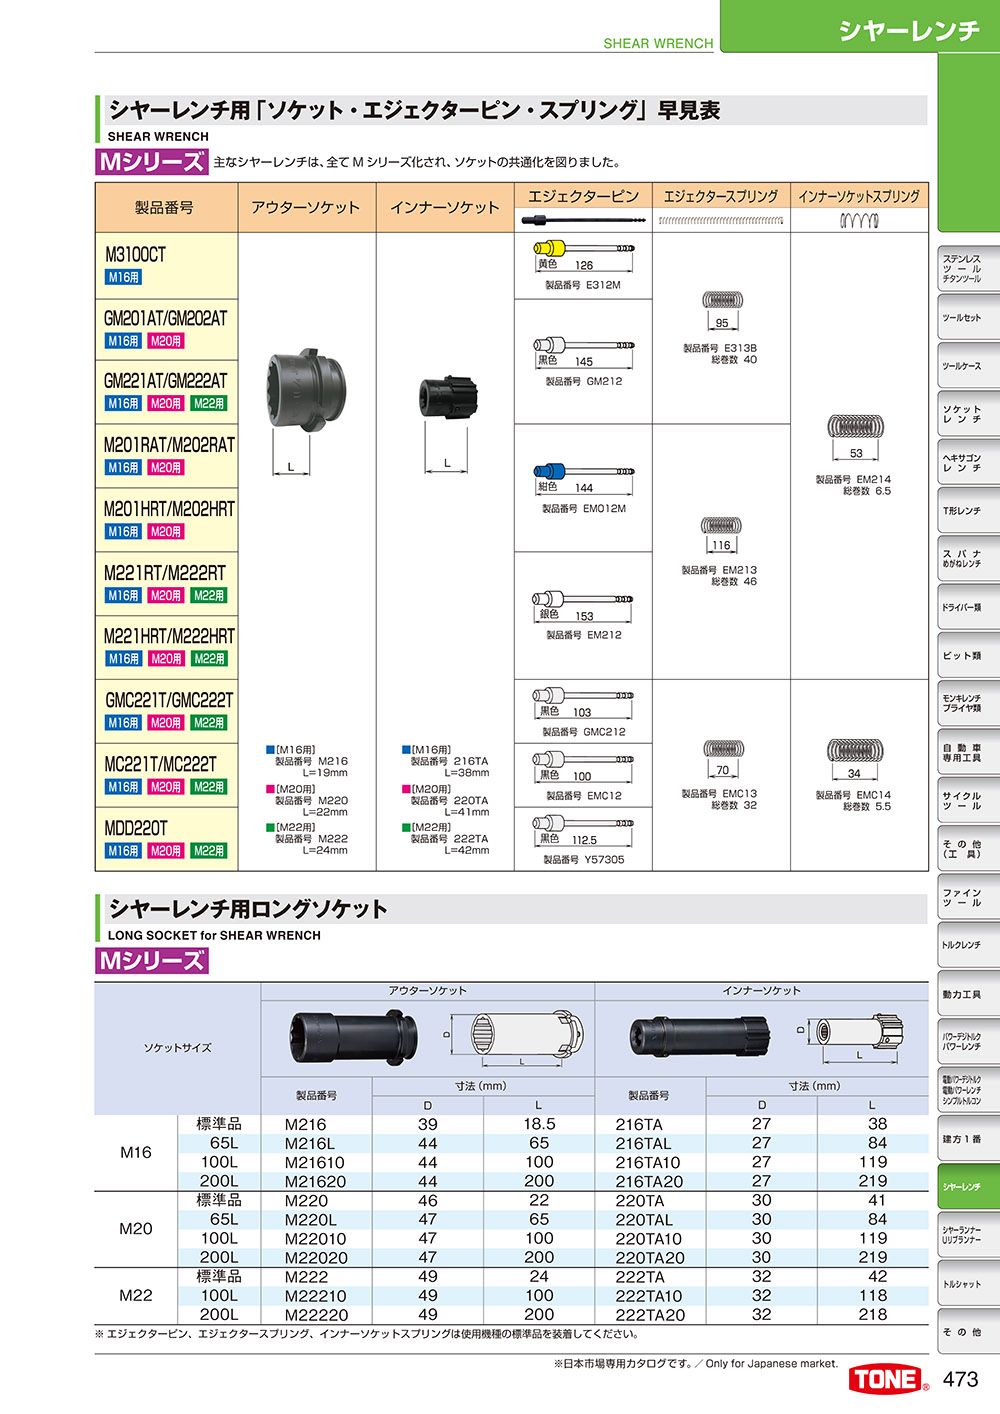1000x1414 pixels.
Task: Select inner socket number 220TA10
Action: point(648,1239)
